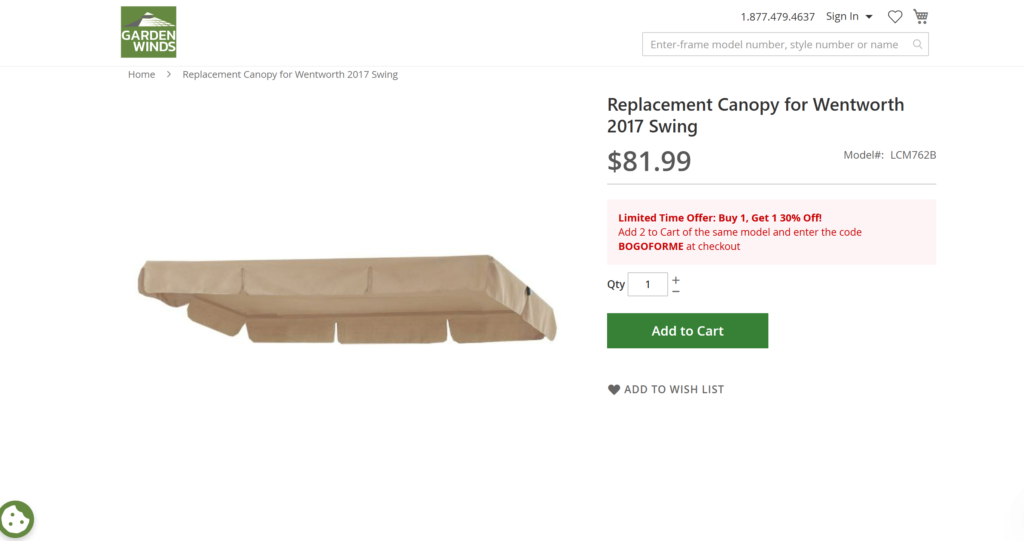Go to the Home breadcrumb

pos(141,75)
